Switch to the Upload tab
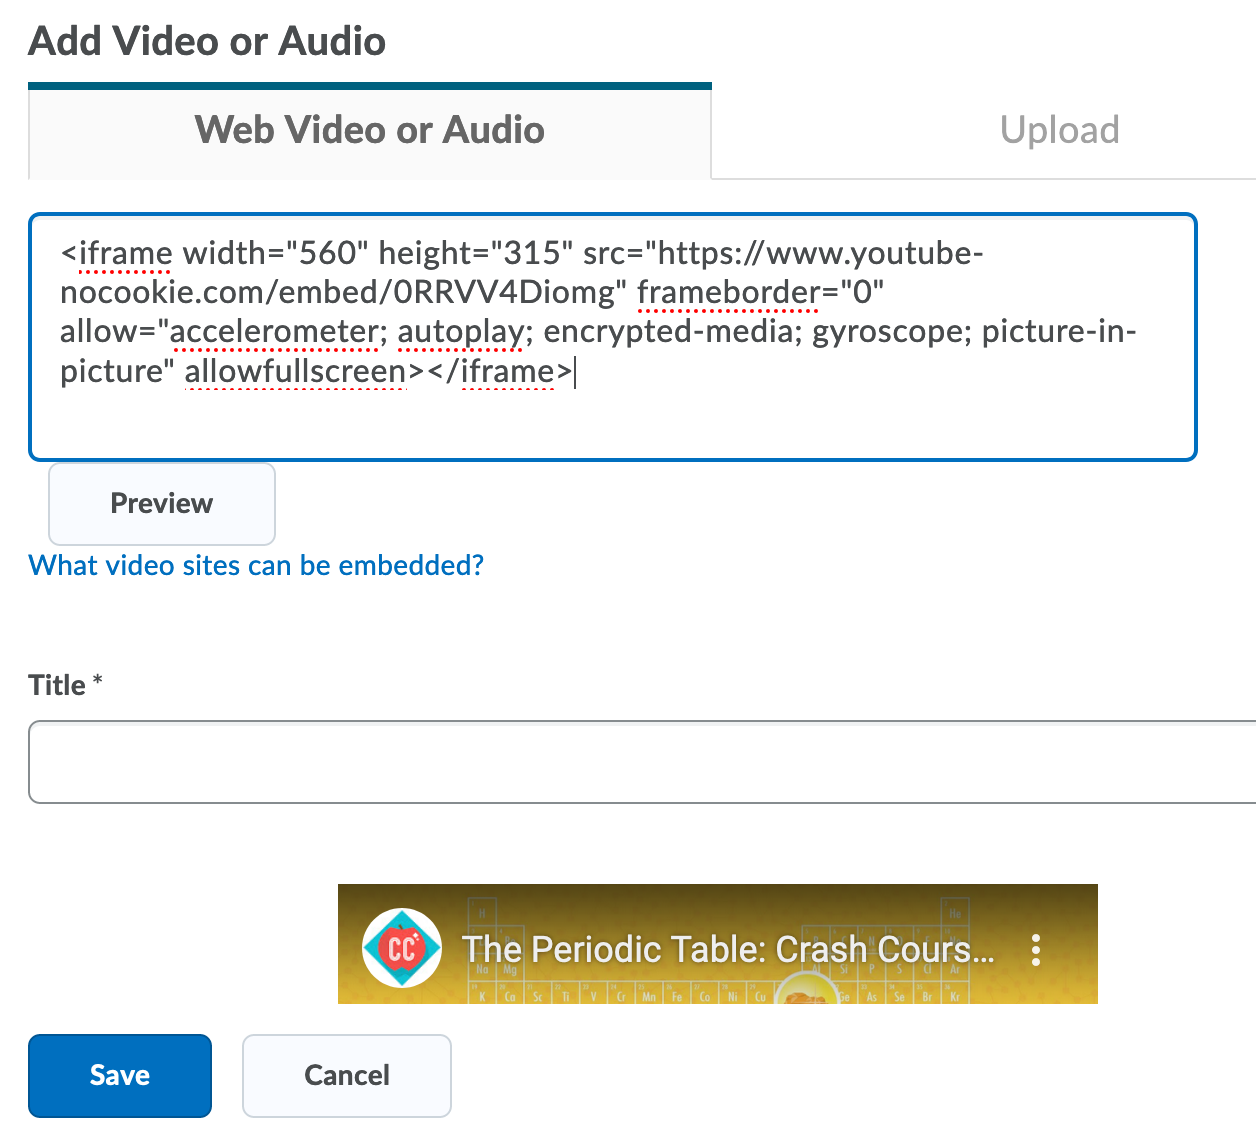 (1059, 130)
